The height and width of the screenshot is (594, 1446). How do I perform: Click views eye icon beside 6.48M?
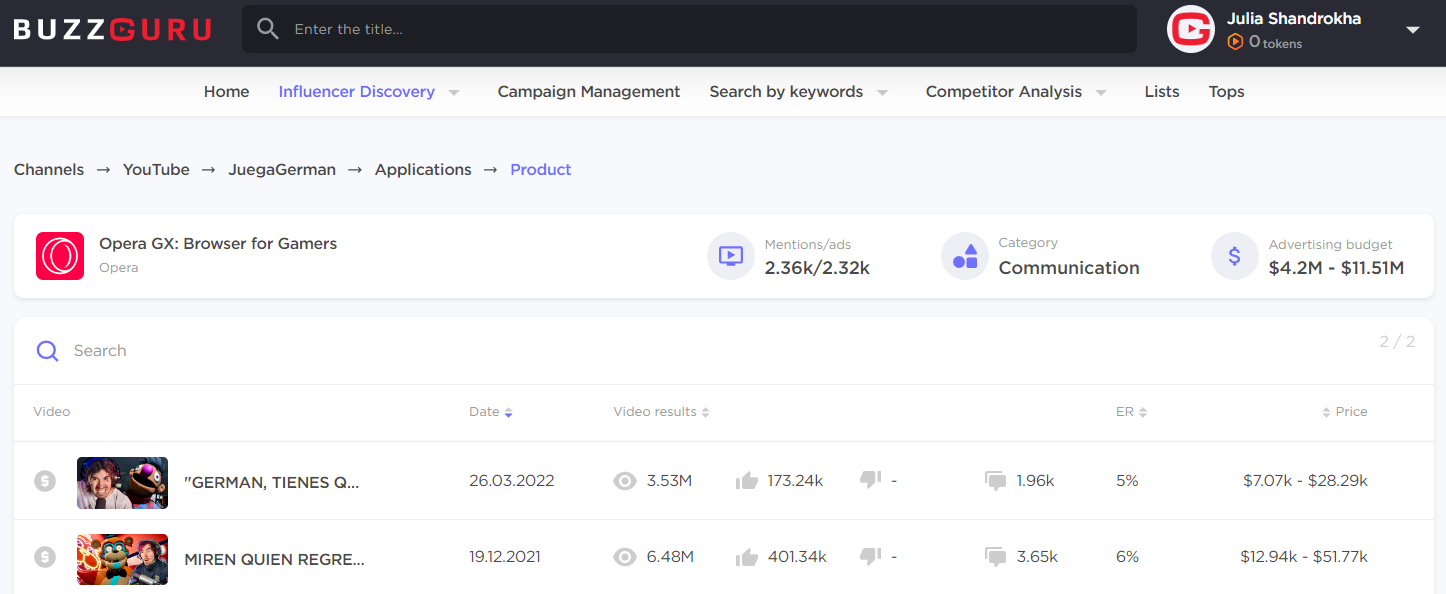point(625,557)
